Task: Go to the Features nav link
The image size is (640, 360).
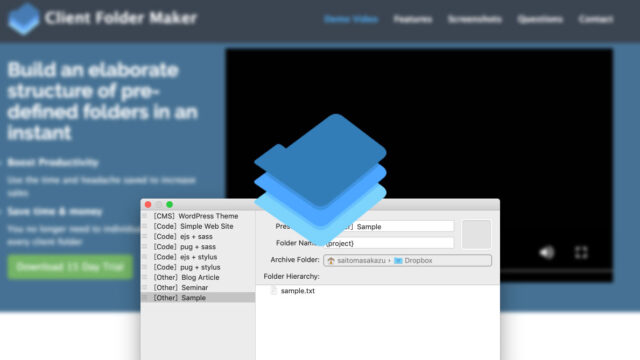Action: [413, 19]
